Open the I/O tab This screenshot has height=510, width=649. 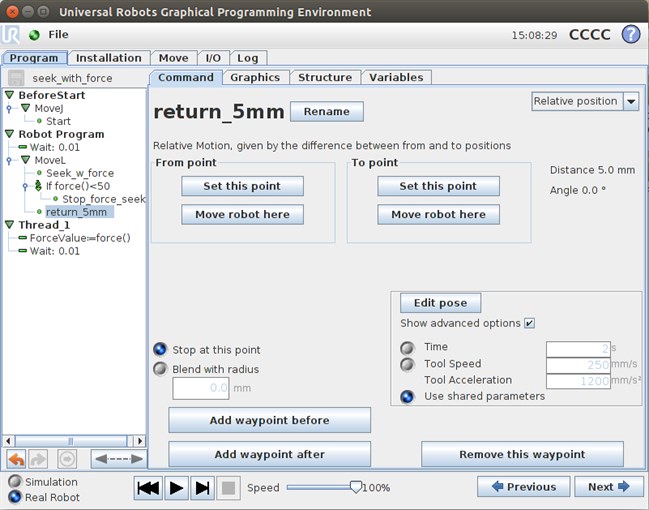tap(213, 58)
